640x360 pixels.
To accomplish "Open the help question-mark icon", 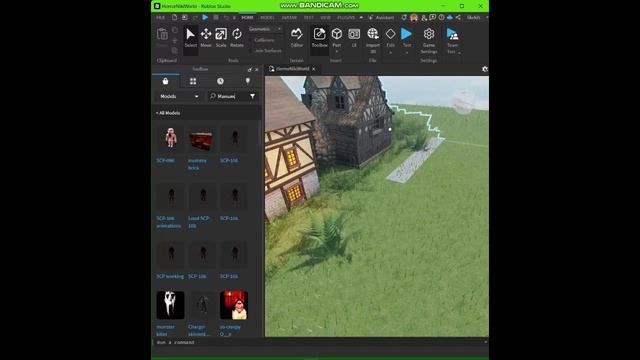I will coord(441,17).
